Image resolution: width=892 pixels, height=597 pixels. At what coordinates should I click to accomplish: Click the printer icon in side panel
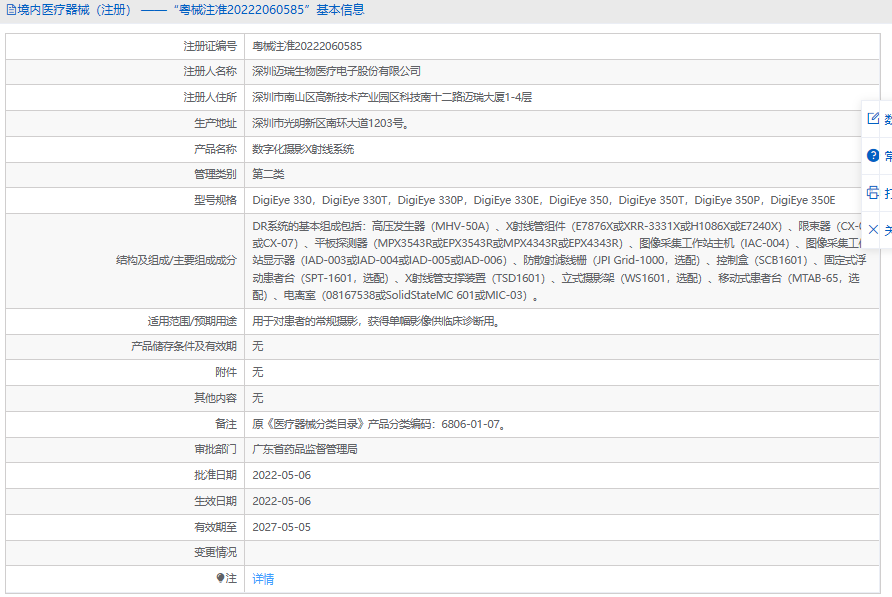873,192
